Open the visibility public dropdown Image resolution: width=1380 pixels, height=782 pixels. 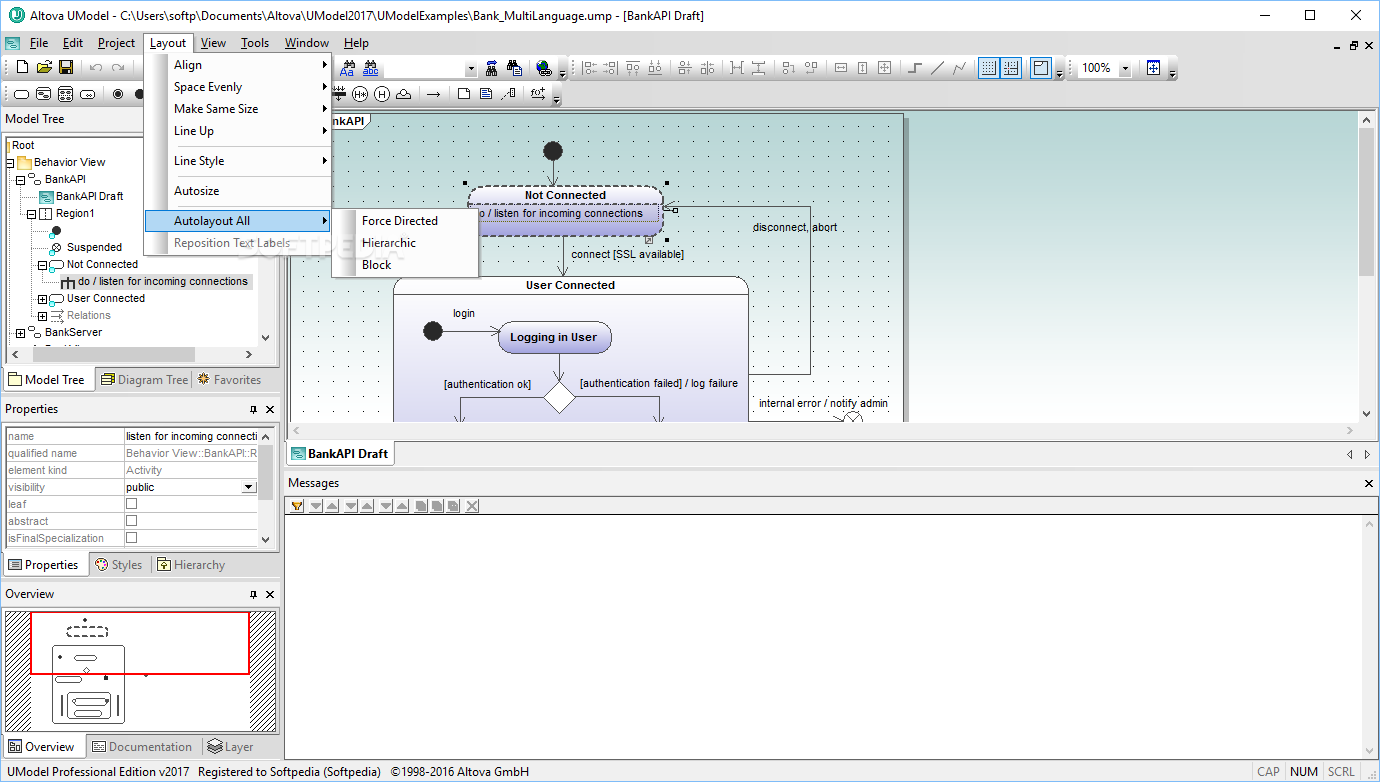coord(249,487)
